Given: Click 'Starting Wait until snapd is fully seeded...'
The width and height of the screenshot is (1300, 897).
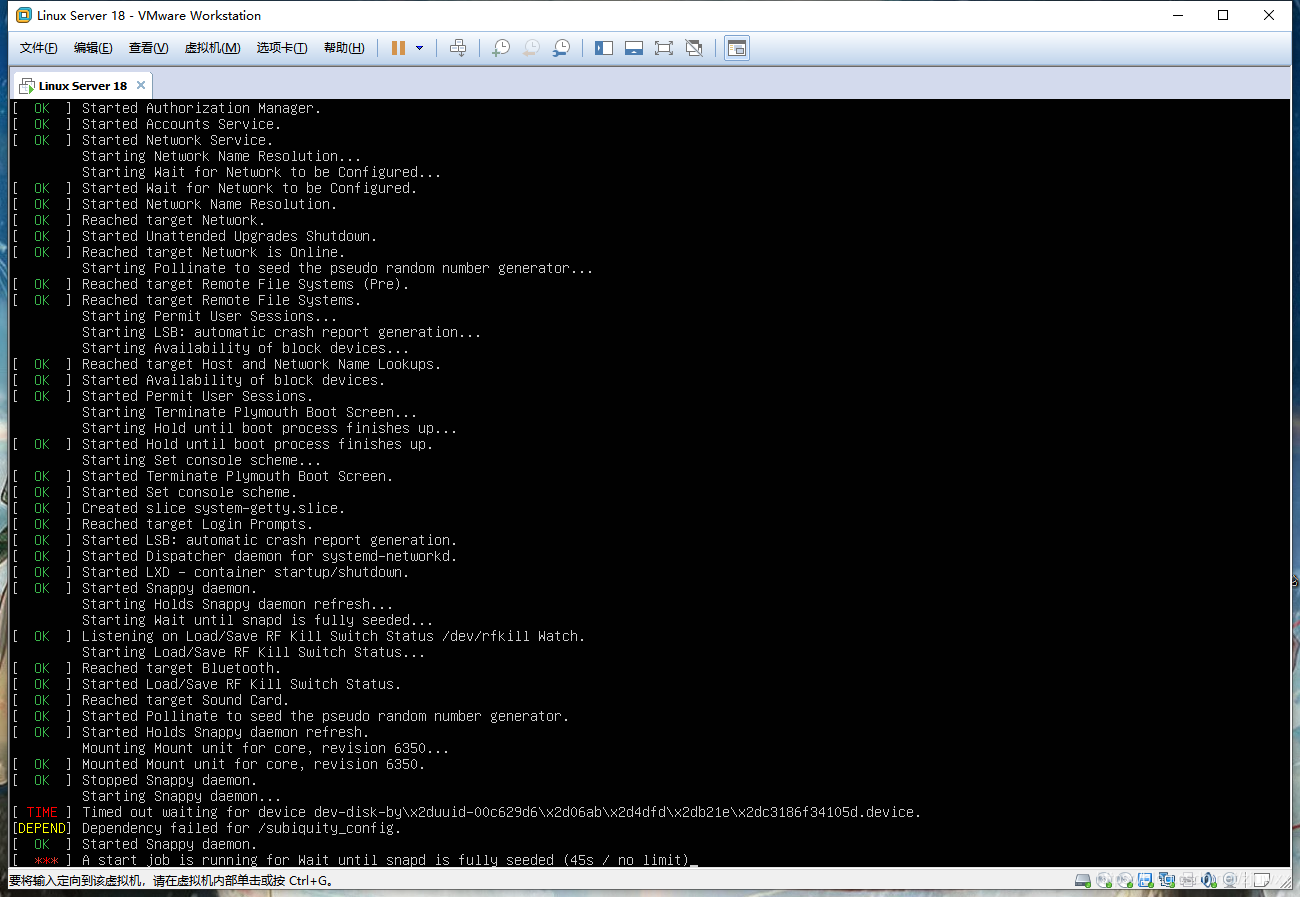Looking at the screenshot, I should [x=257, y=620].
